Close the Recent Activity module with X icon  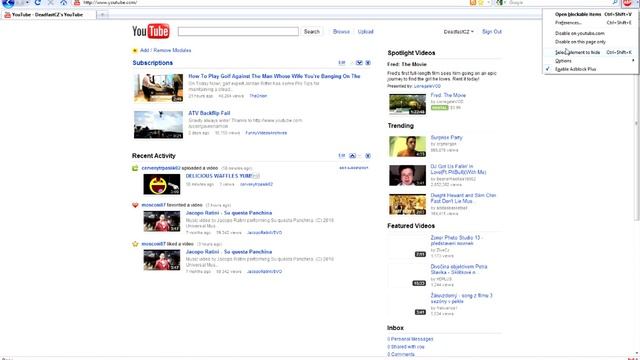368,156
